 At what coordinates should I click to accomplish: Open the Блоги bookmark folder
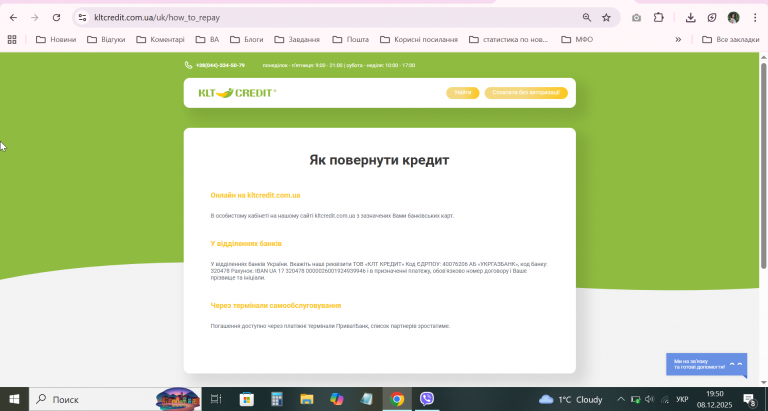246,40
